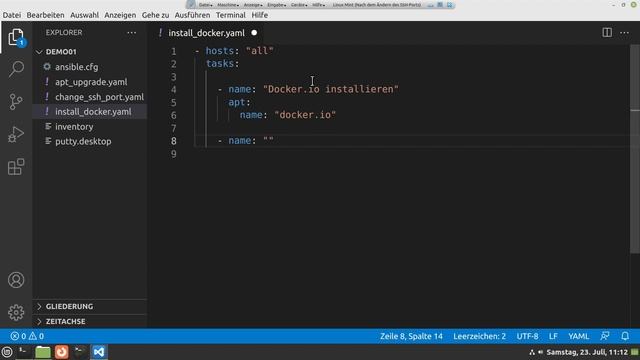This screenshot has height=360, width=640.
Task: Click Zeile 8, Spalte 14 status entry
Action: tap(411, 336)
